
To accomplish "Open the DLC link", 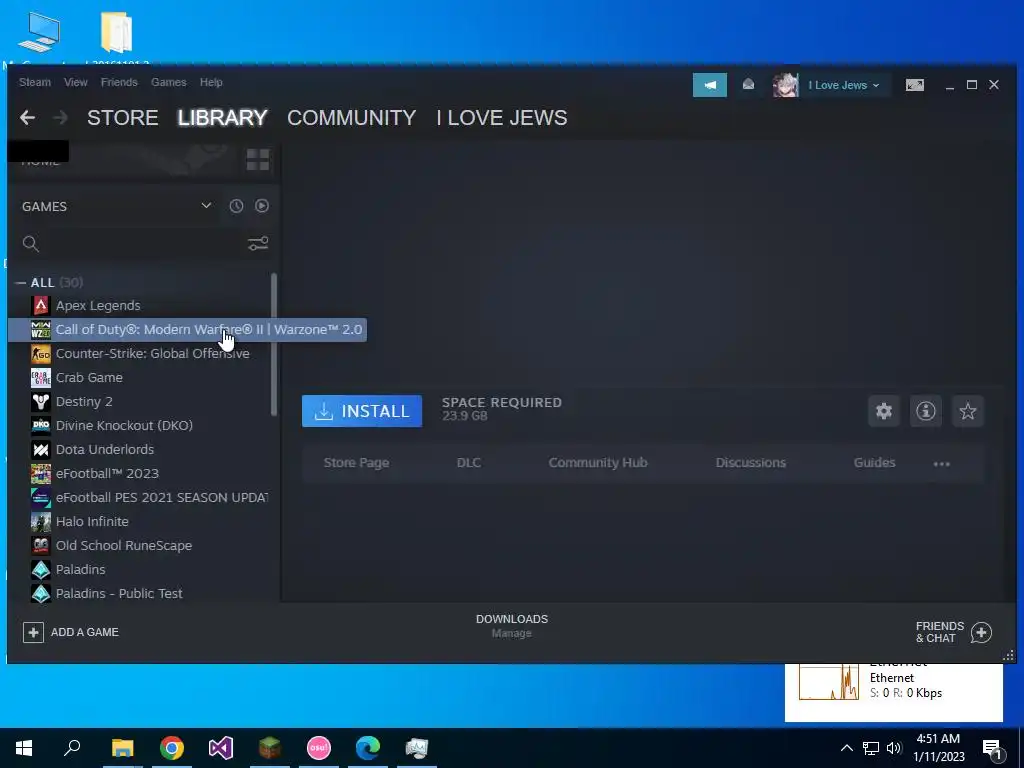I will click(469, 462).
